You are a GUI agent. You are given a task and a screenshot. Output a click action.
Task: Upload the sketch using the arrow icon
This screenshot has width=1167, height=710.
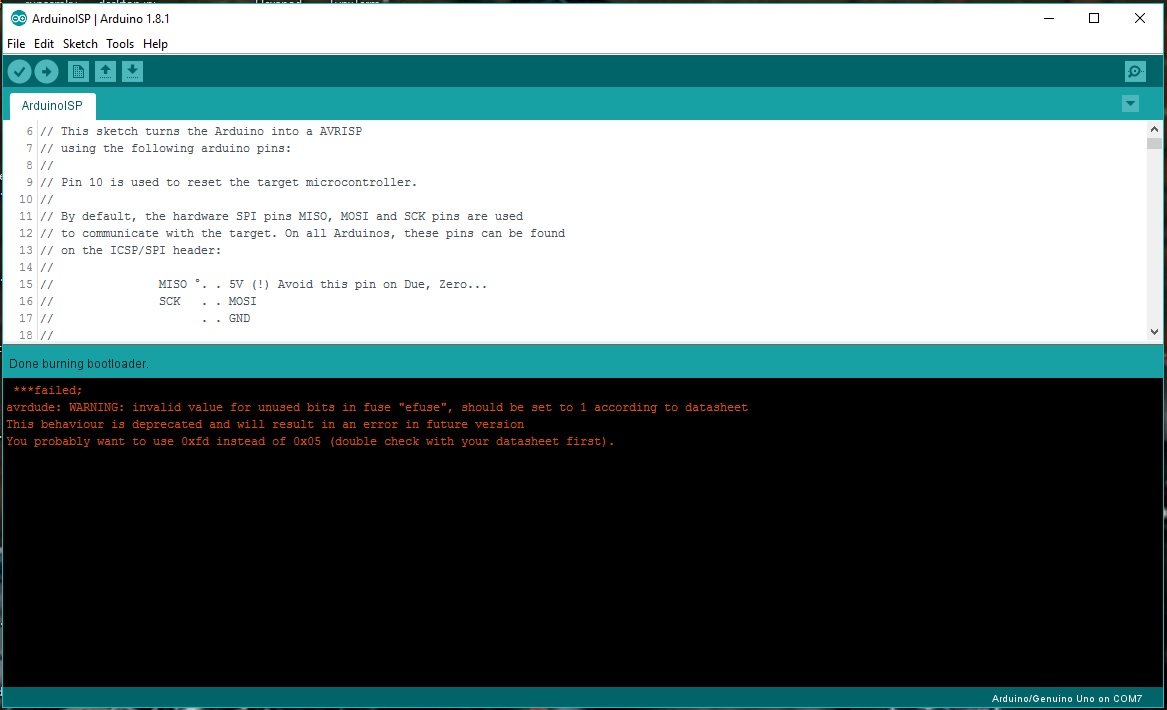[x=46, y=71]
